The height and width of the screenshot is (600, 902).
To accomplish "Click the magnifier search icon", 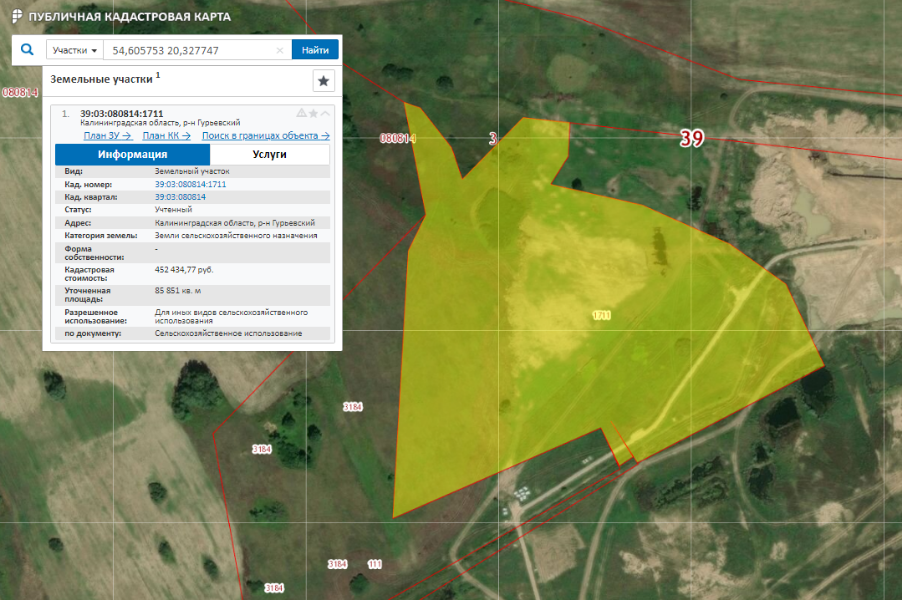I will (27, 50).
